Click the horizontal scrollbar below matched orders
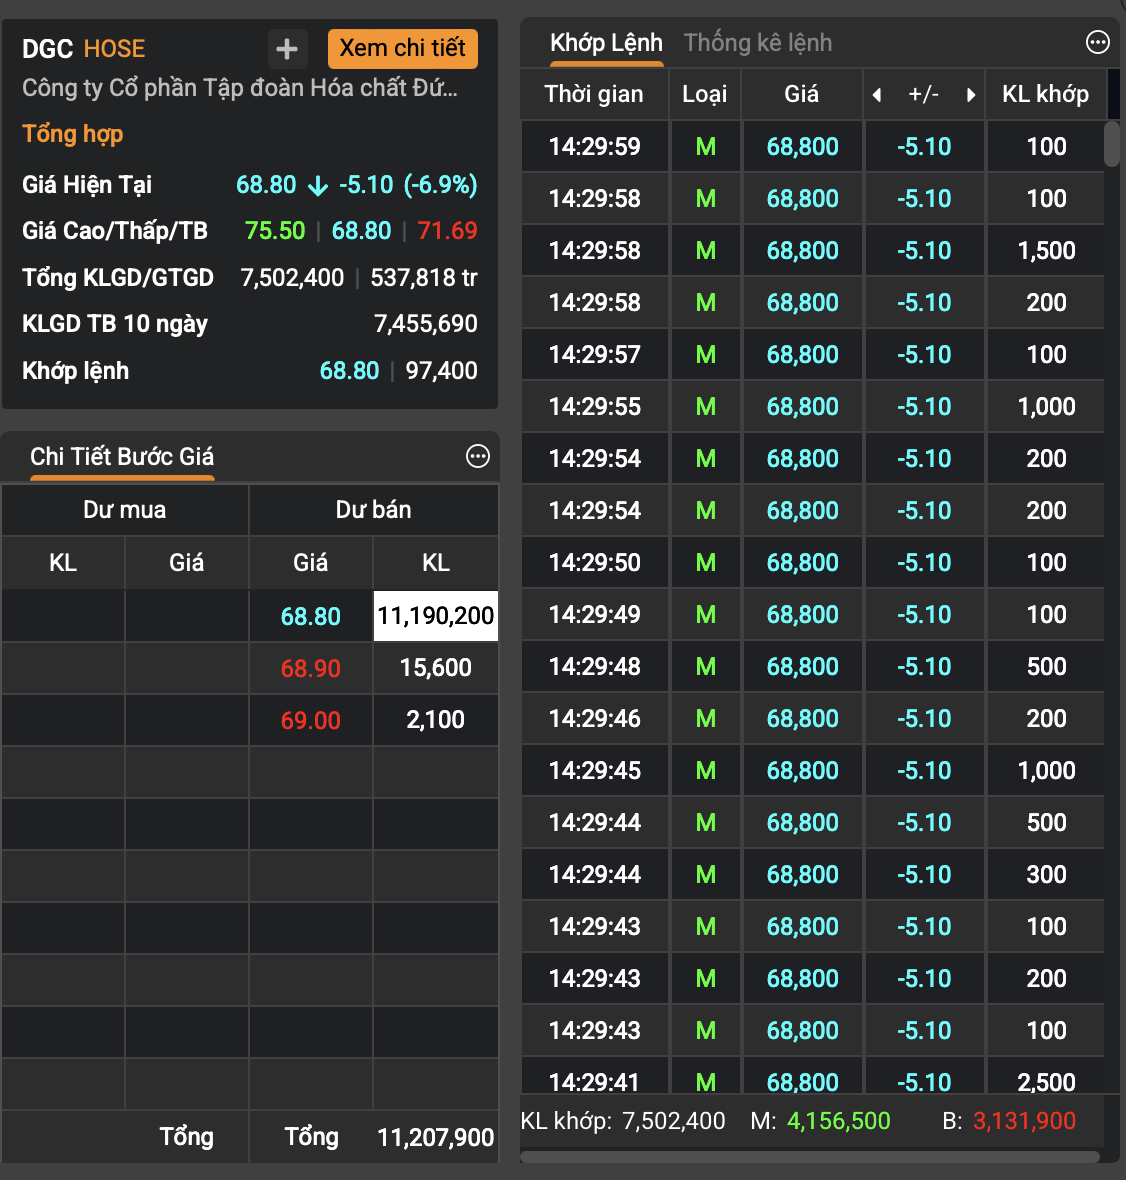Screen dimensions: 1126x1180 (809, 1157)
